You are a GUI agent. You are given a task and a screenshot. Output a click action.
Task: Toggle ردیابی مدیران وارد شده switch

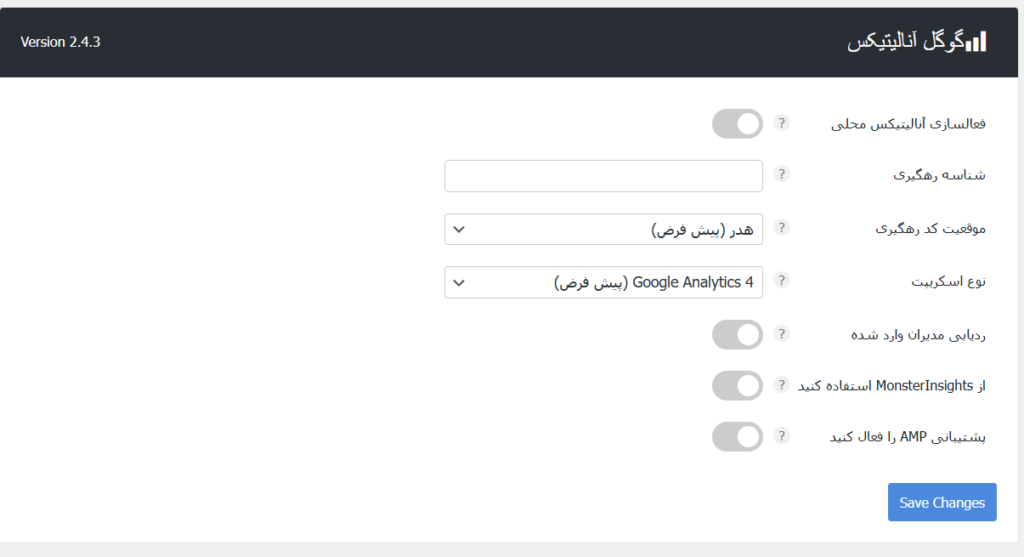click(737, 334)
